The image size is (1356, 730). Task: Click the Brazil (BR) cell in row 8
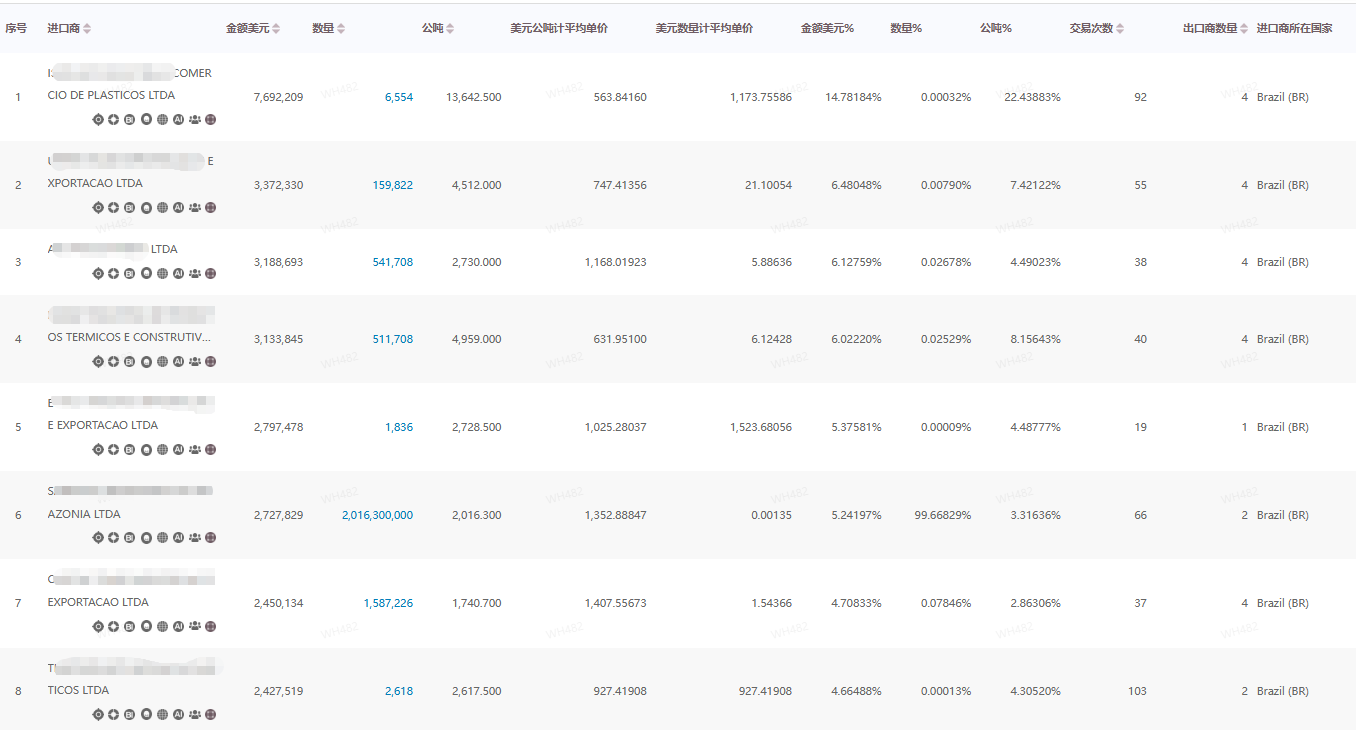1282,691
